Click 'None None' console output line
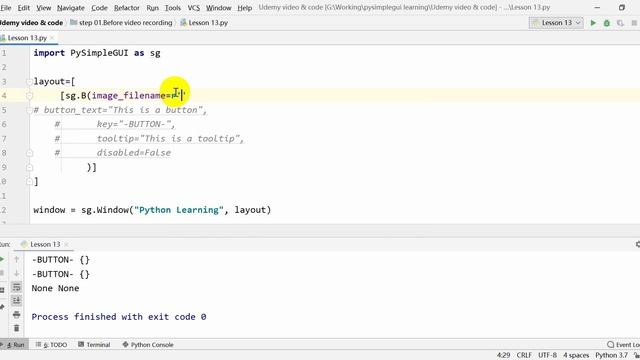The width and height of the screenshot is (640, 360). point(55,288)
